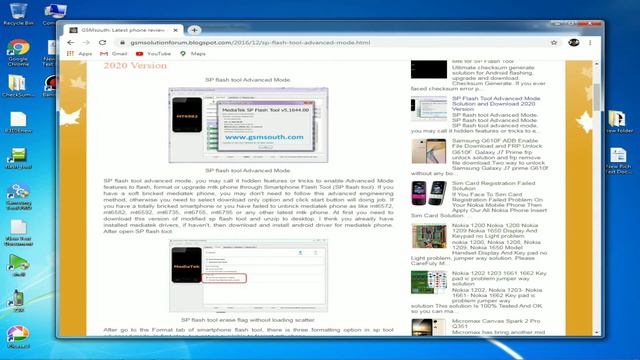640x360 pixels.
Task: Click the Micromax Canvas Spark thumbnail
Action: pos(429,327)
